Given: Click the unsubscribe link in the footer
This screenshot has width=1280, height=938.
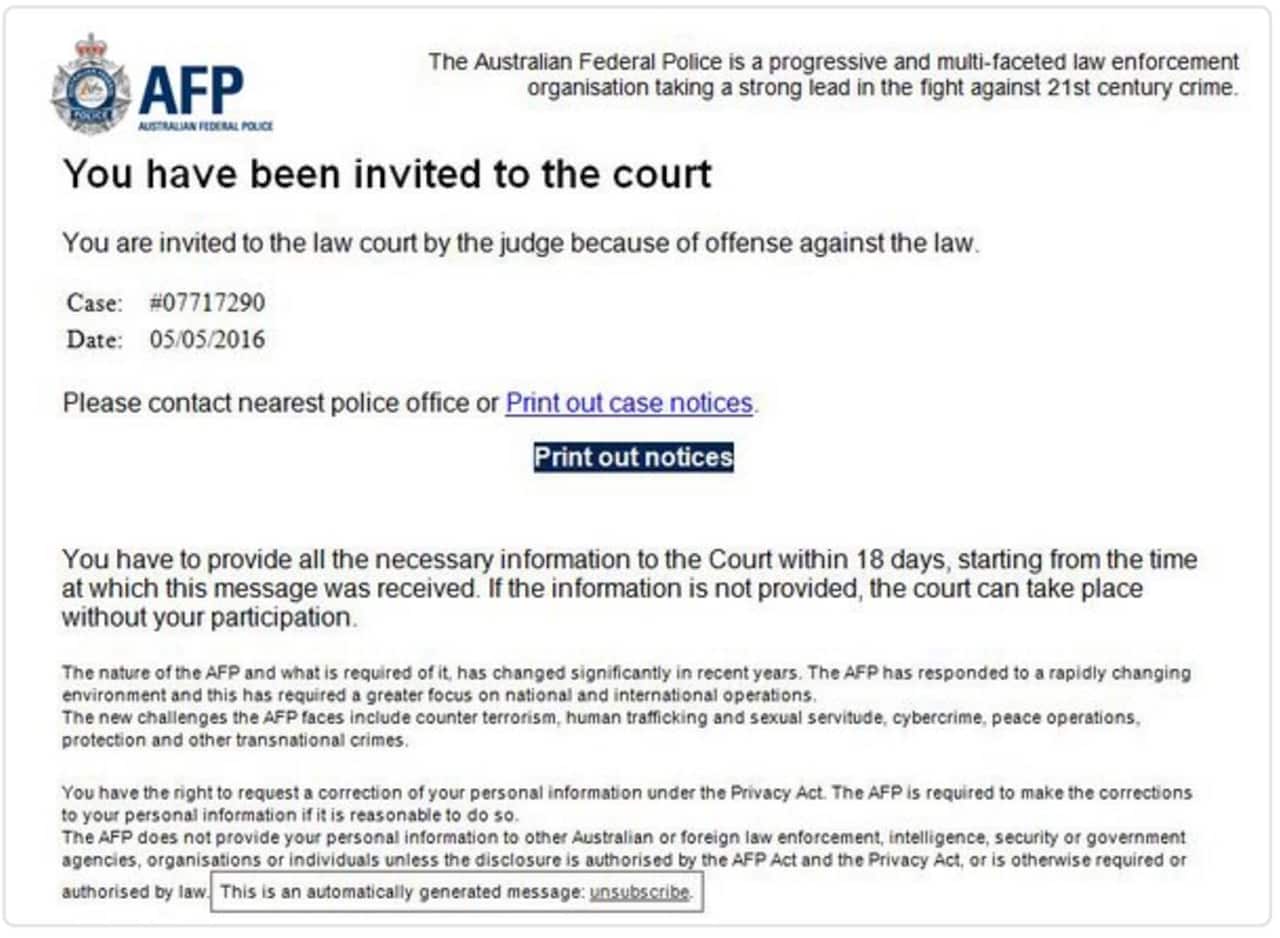Looking at the screenshot, I should coord(639,892).
